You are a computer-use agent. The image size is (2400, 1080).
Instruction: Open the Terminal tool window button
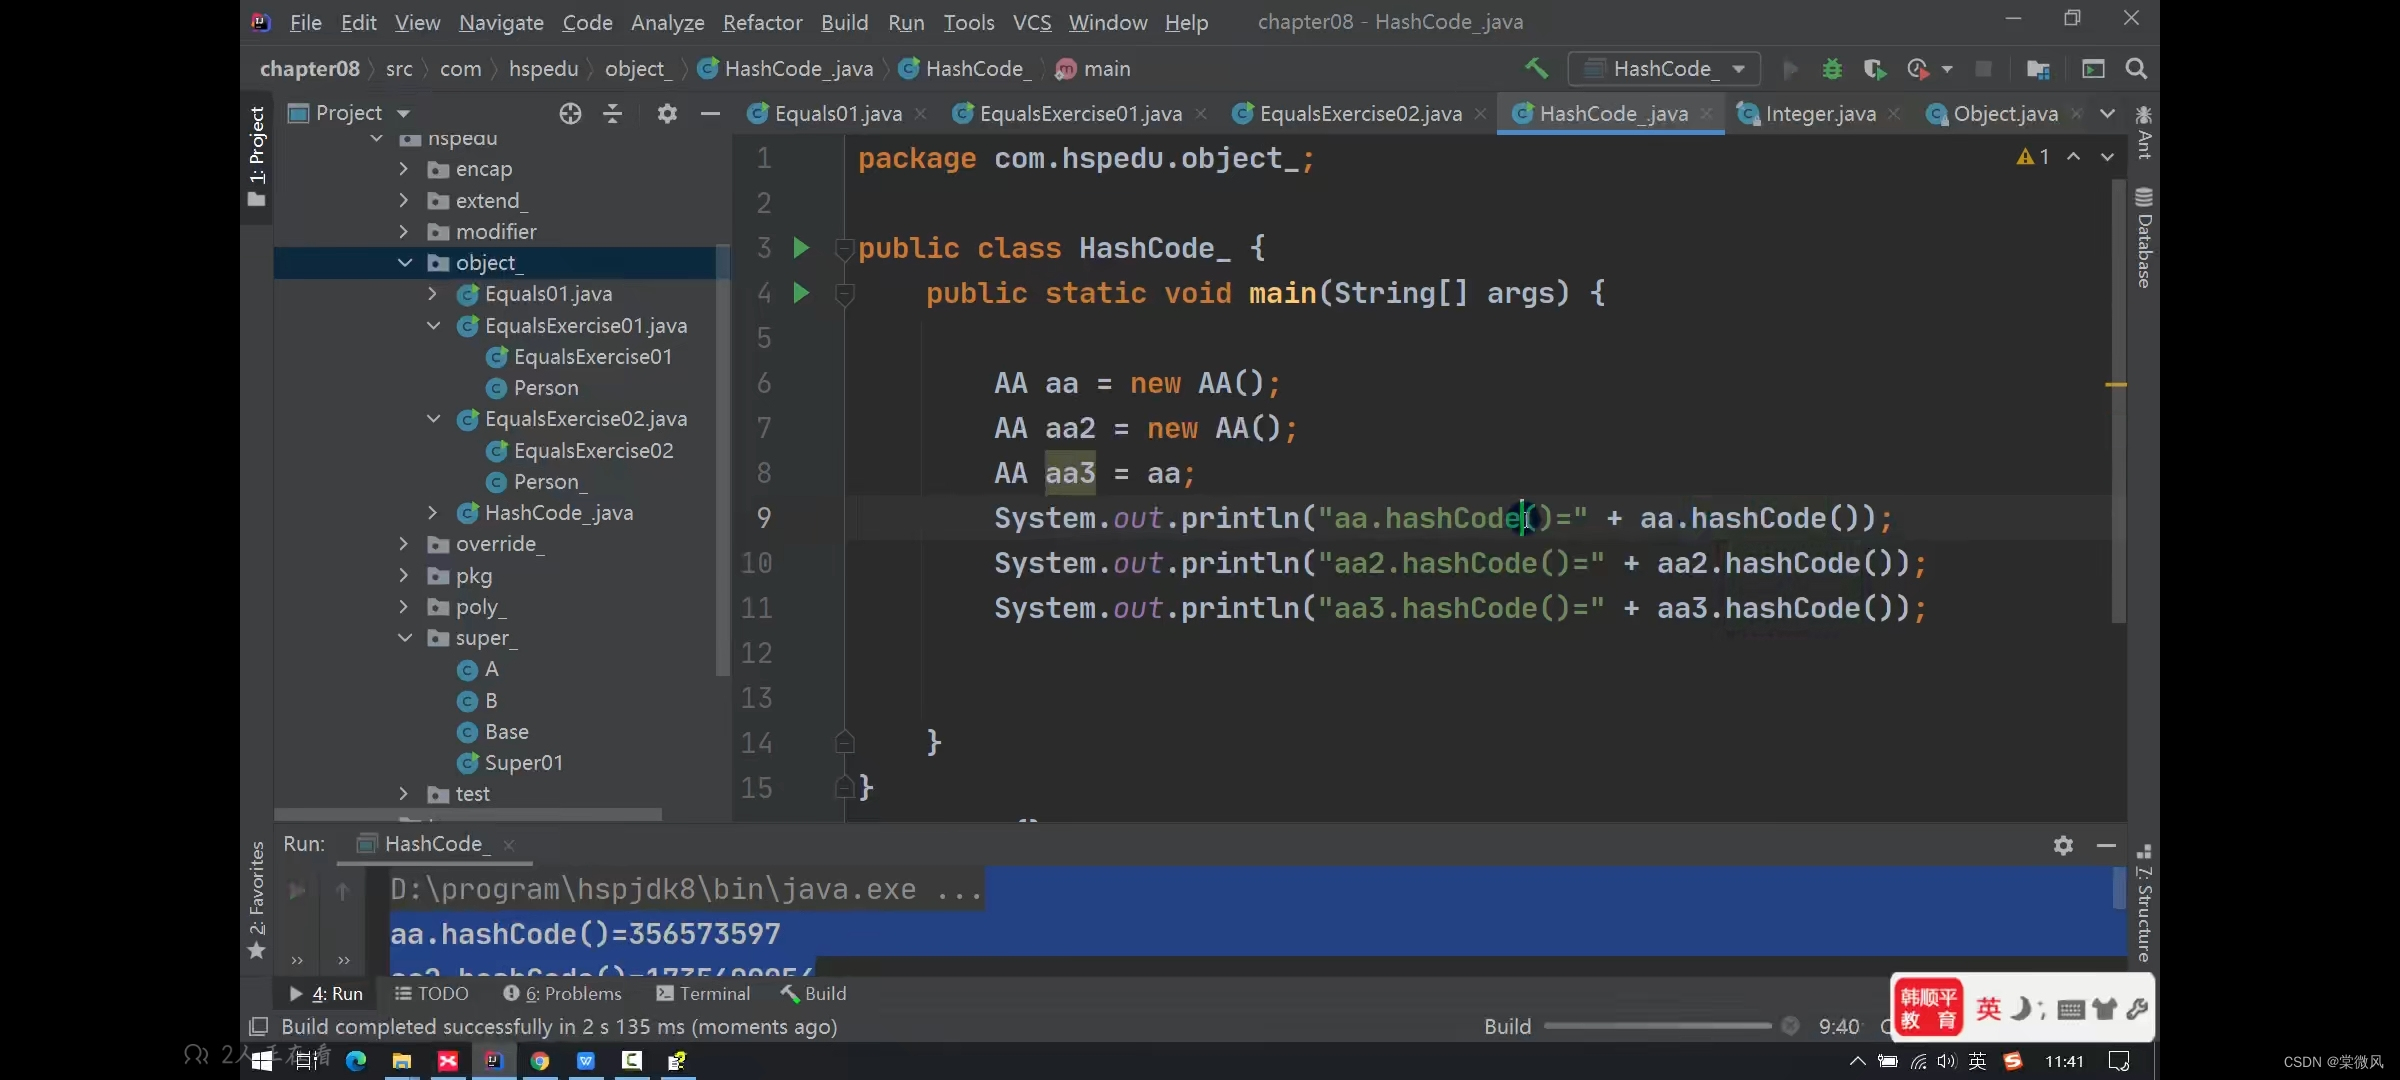coord(703,993)
